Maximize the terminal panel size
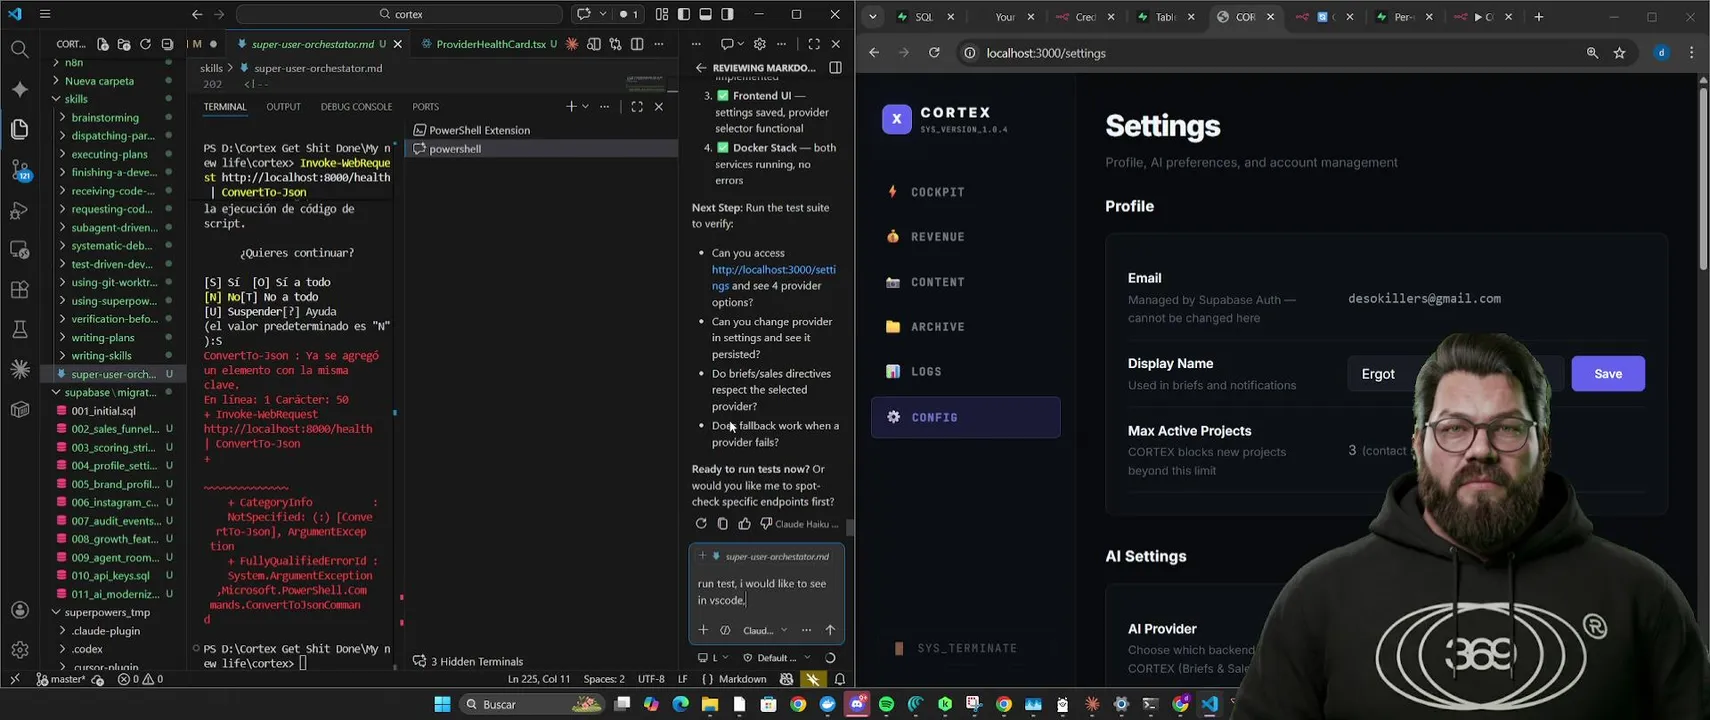The width and height of the screenshot is (1710, 720). (637, 106)
